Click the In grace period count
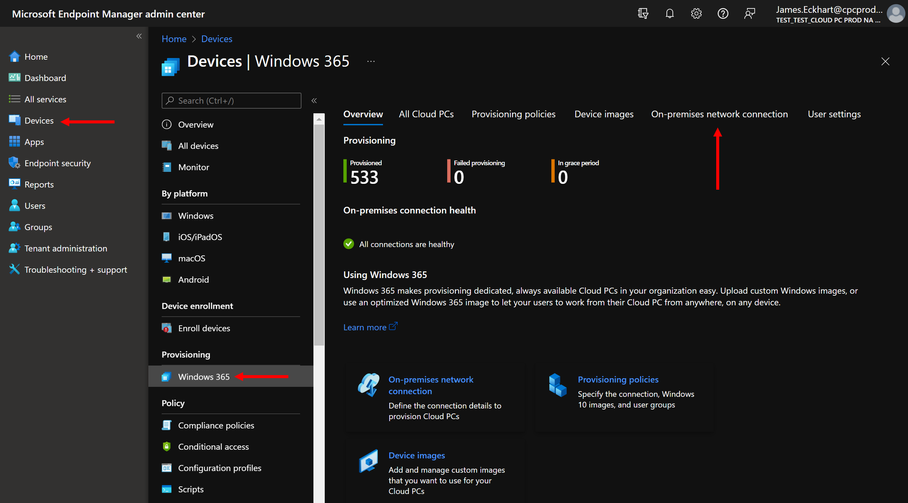Viewport: 908px width, 503px height. [x=563, y=178]
